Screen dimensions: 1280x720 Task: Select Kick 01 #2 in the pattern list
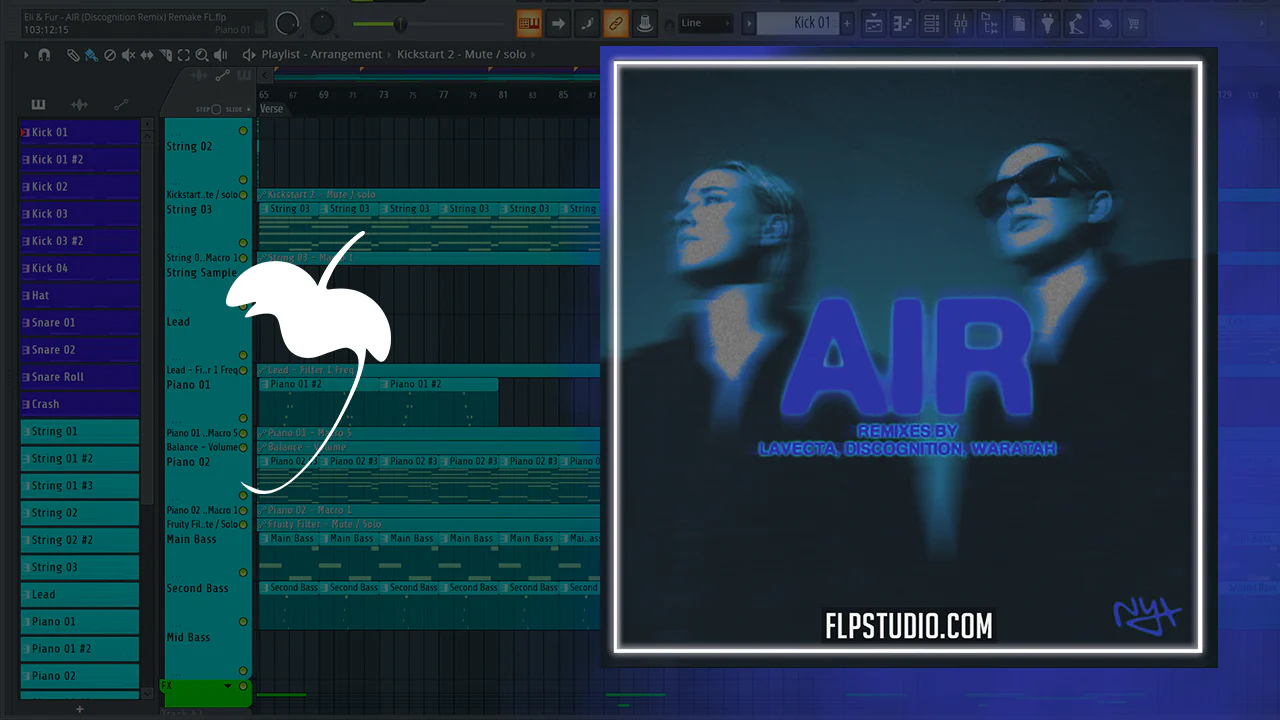tap(80, 159)
